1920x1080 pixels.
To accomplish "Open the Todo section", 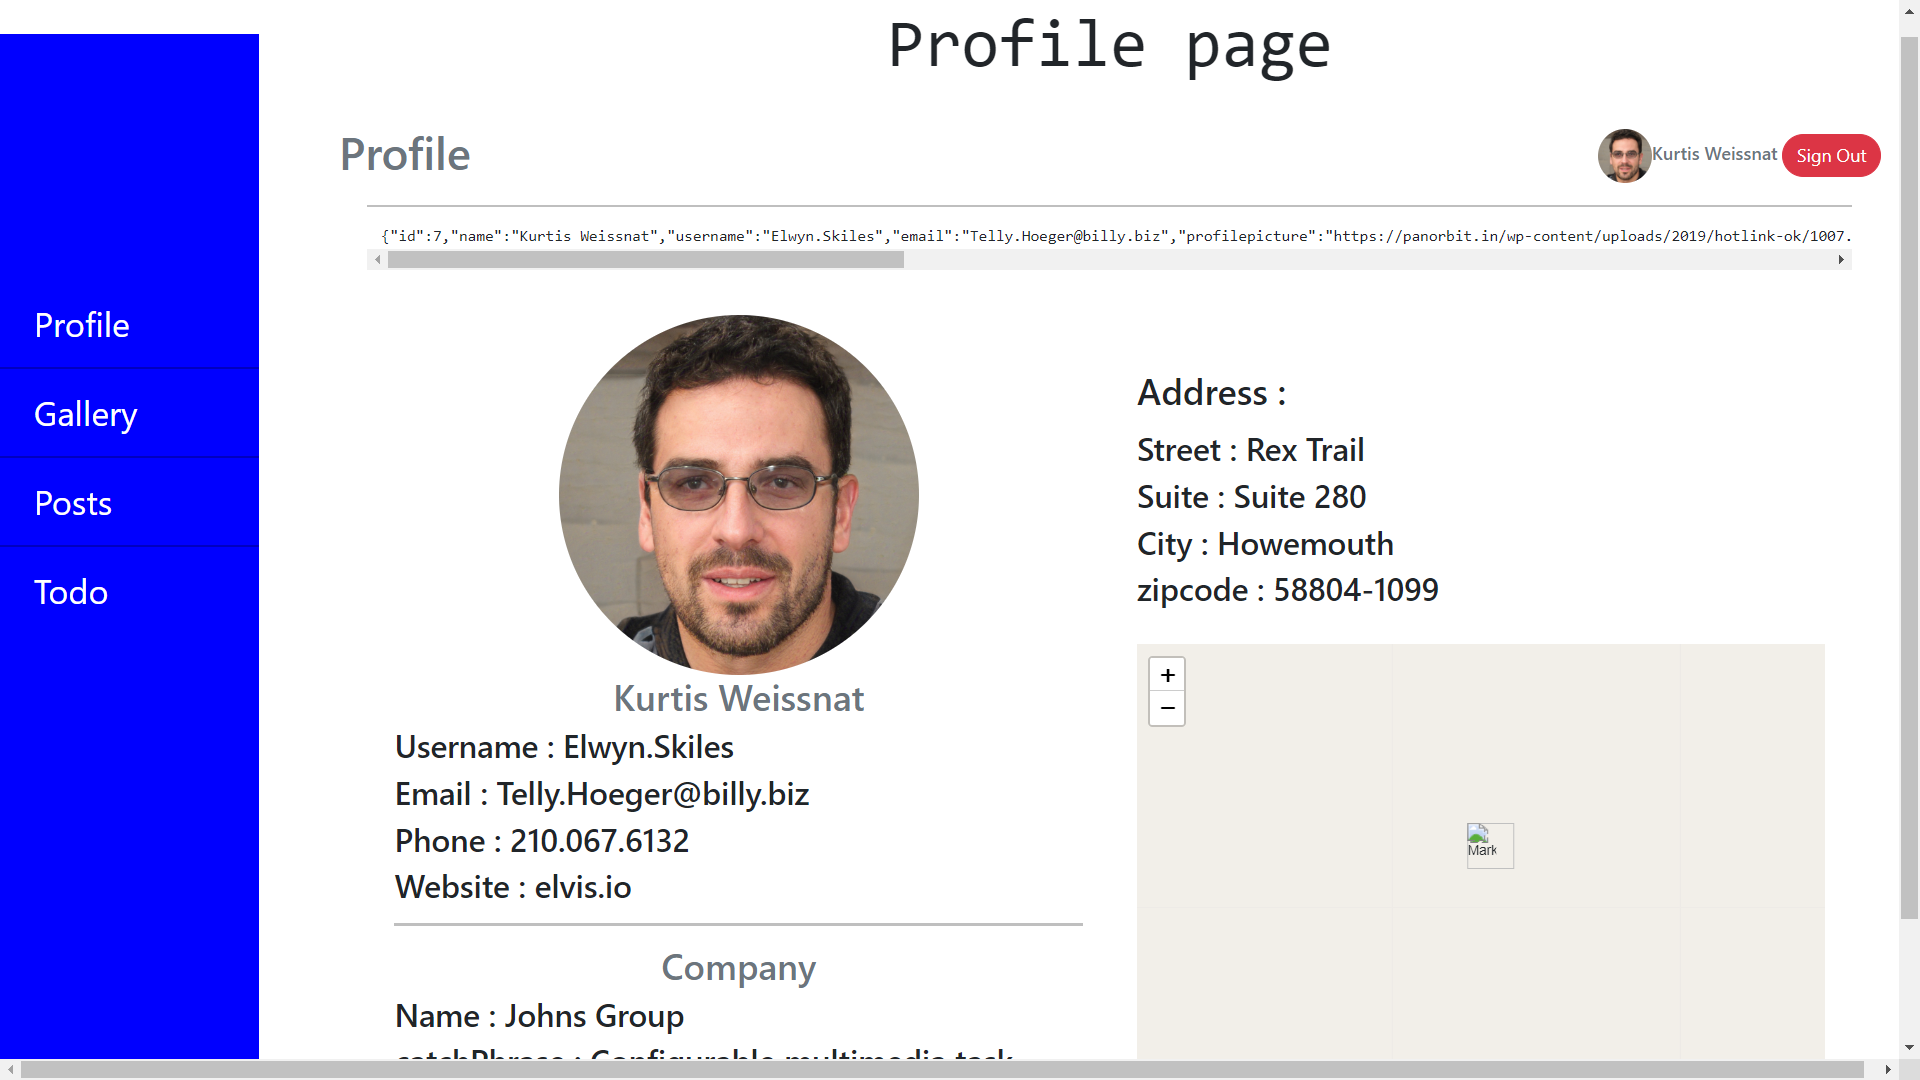I will [x=70, y=591].
